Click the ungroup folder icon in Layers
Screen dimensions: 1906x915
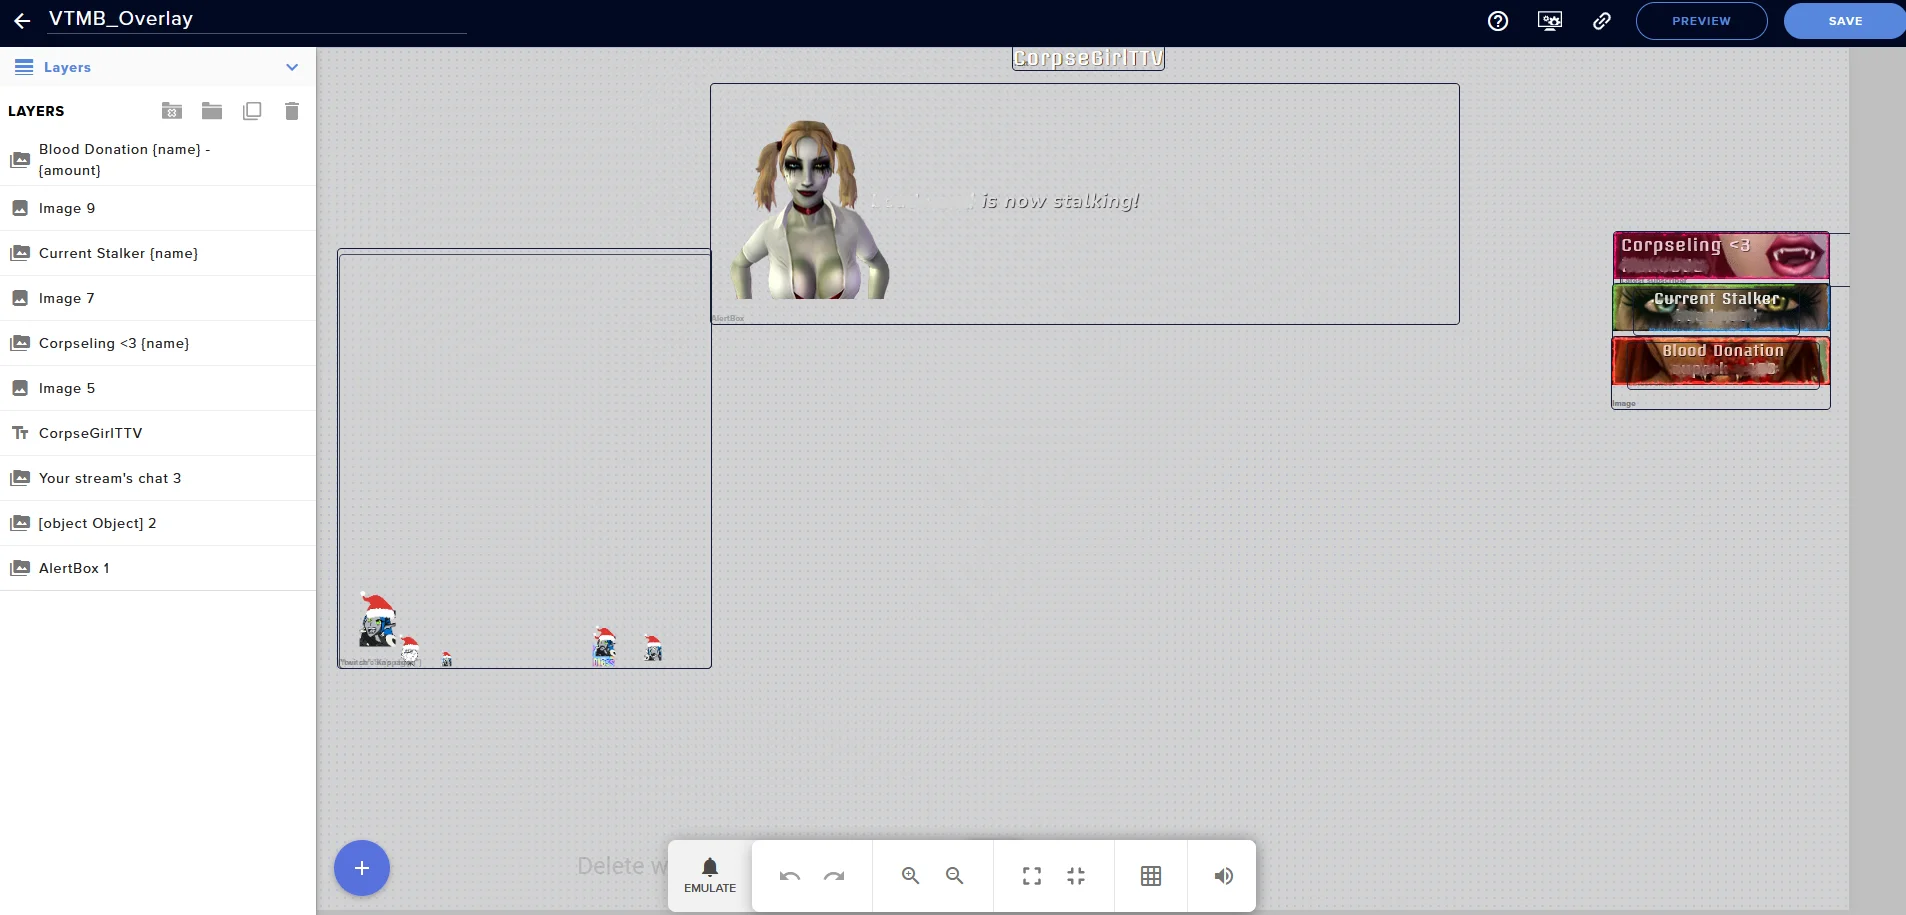(x=172, y=111)
